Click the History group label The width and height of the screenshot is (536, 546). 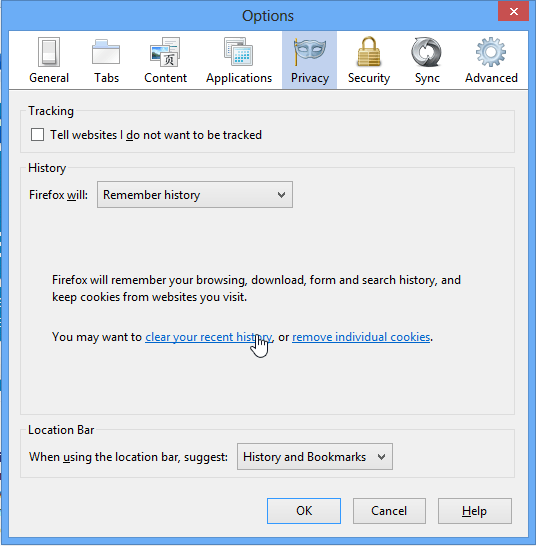click(47, 168)
